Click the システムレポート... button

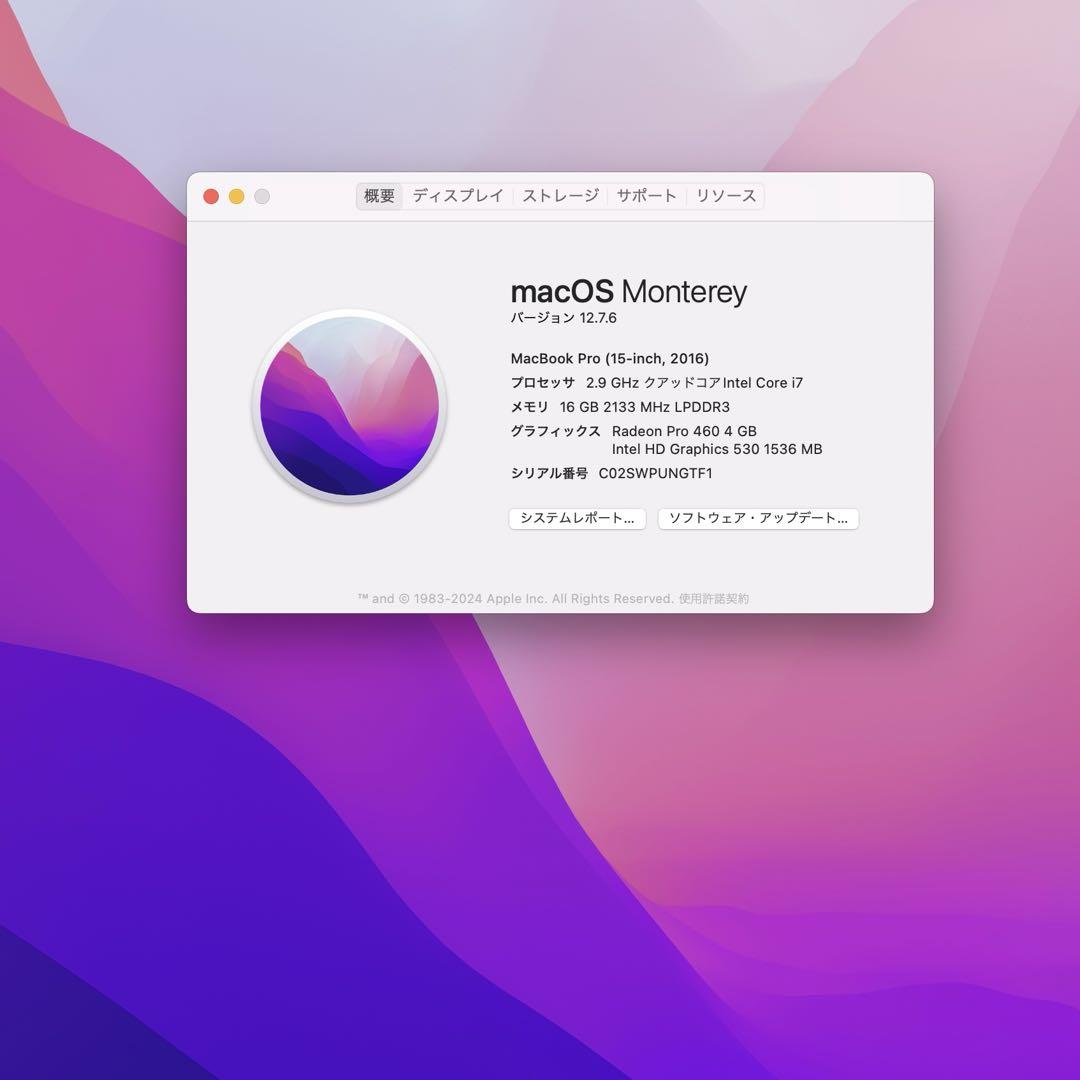coord(577,519)
